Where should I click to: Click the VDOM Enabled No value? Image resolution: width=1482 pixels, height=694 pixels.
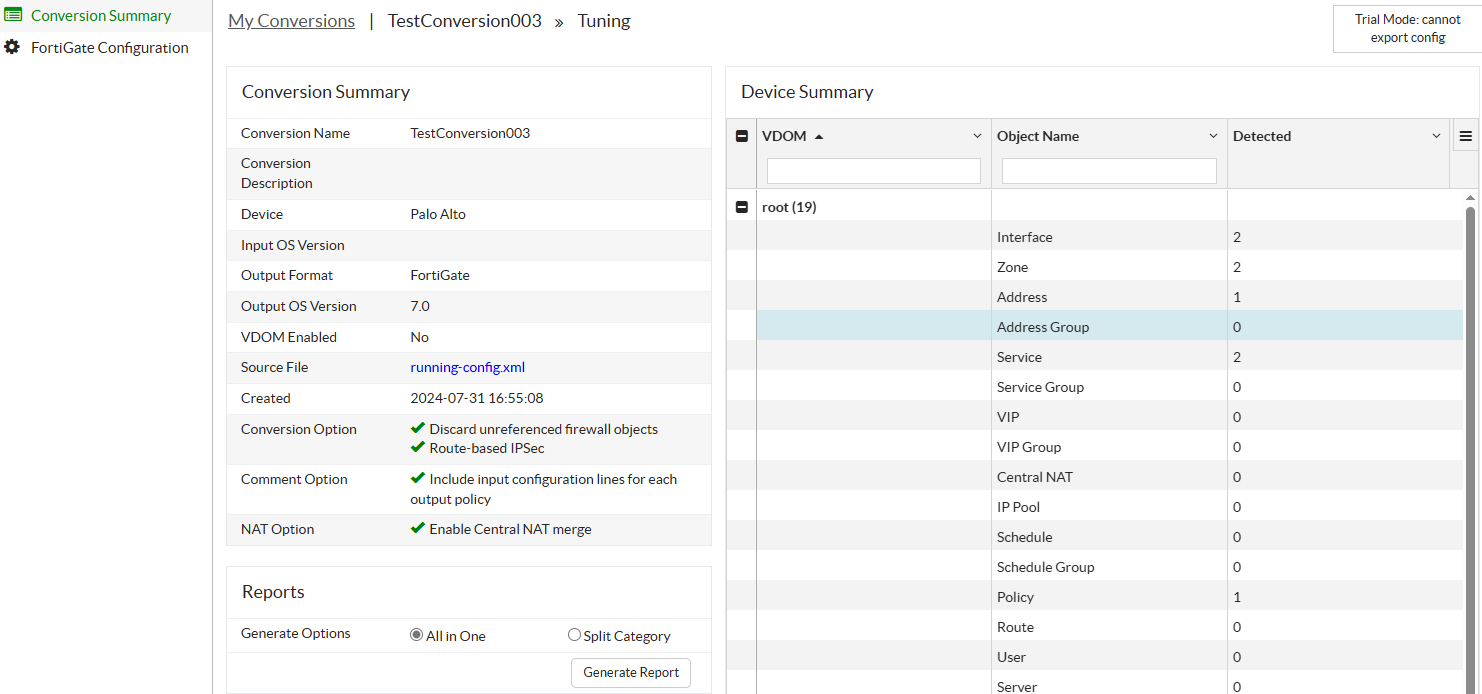[x=420, y=337]
